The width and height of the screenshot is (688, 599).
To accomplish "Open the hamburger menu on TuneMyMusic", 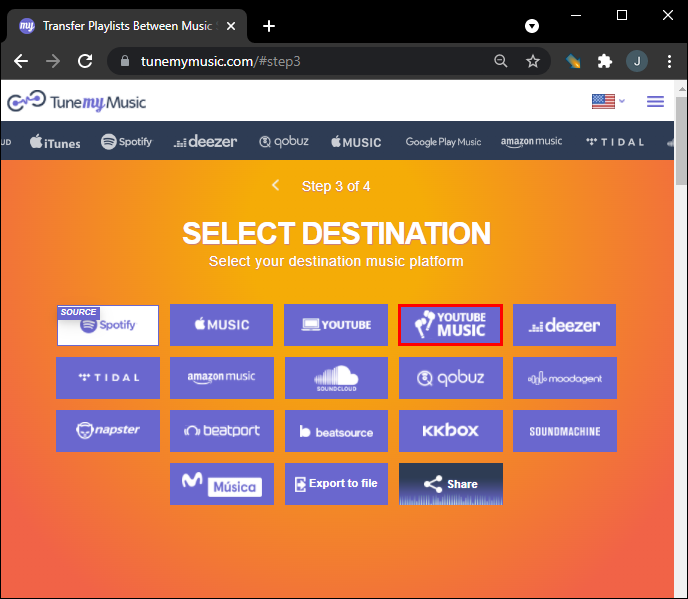I will pos(655,101).
